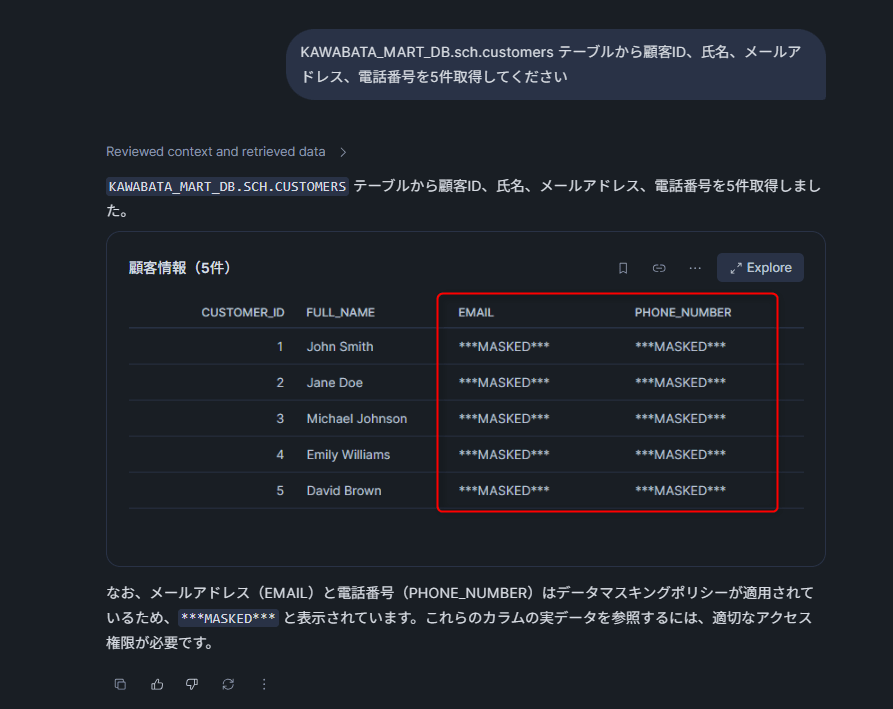Image resolution: width=893 pixels, height=709 pixels.
Task: Regenerate the response with the refresh icon
Action: 228,684
